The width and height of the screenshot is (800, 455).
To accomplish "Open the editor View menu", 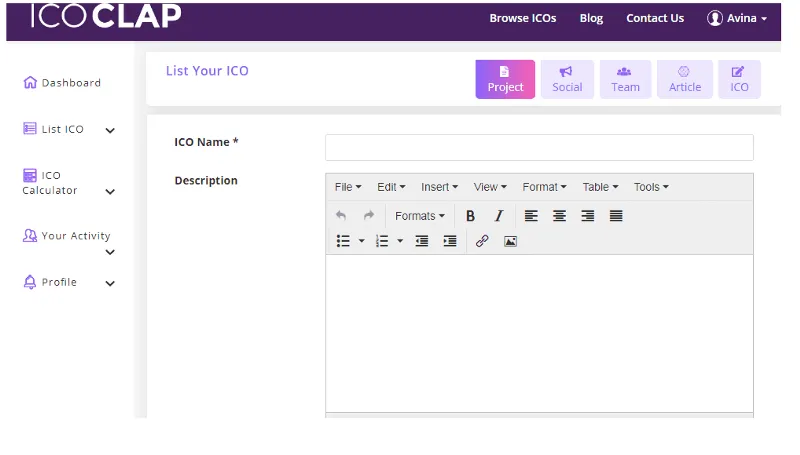I will pos(490,187).
